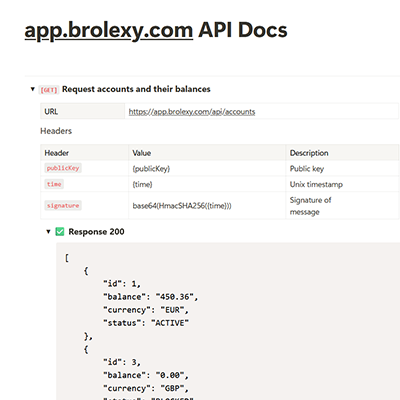400x400 pixels.
Task: Click the "id": 3 line in the response
Action: click(122, 362)
